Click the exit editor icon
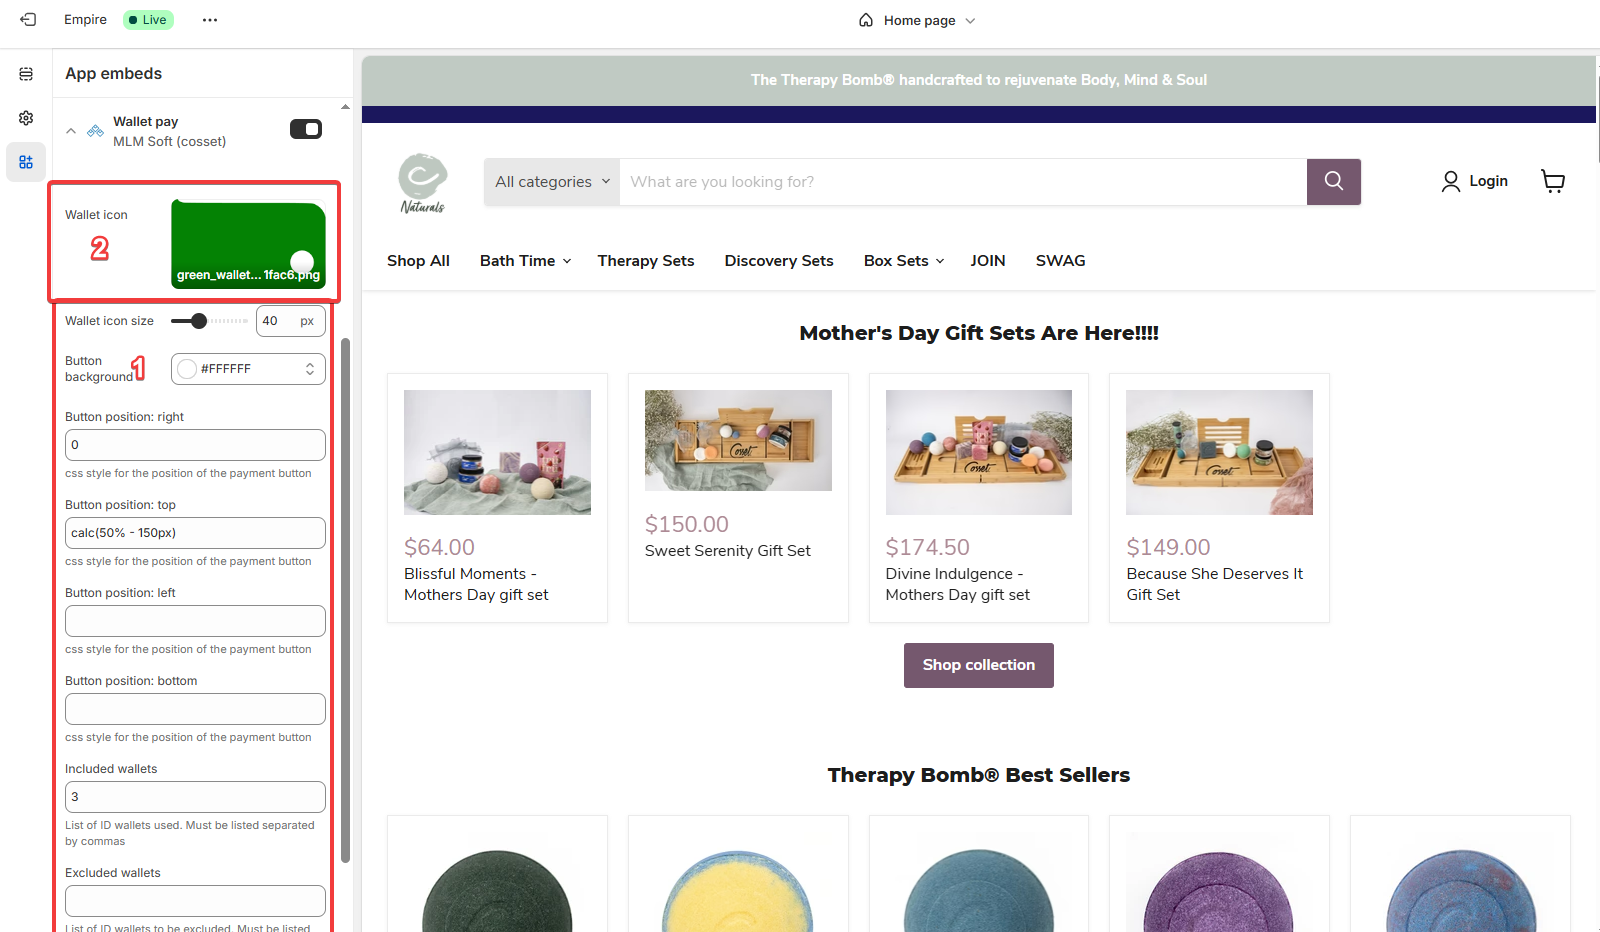Image resolution: width=1600 pixels, height=932 pixels. [28, 20]
